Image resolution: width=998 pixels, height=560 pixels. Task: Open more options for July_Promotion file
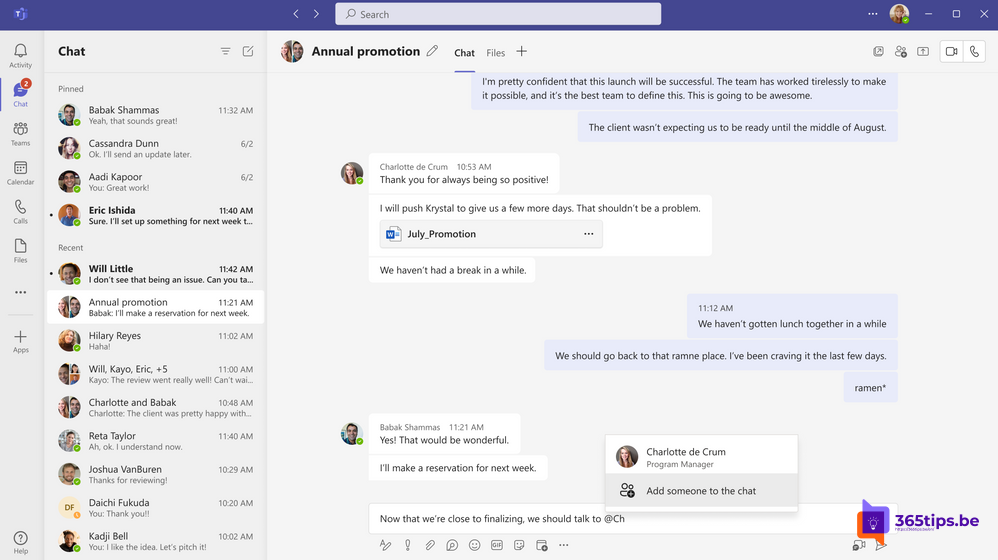[x=589, y=234]
